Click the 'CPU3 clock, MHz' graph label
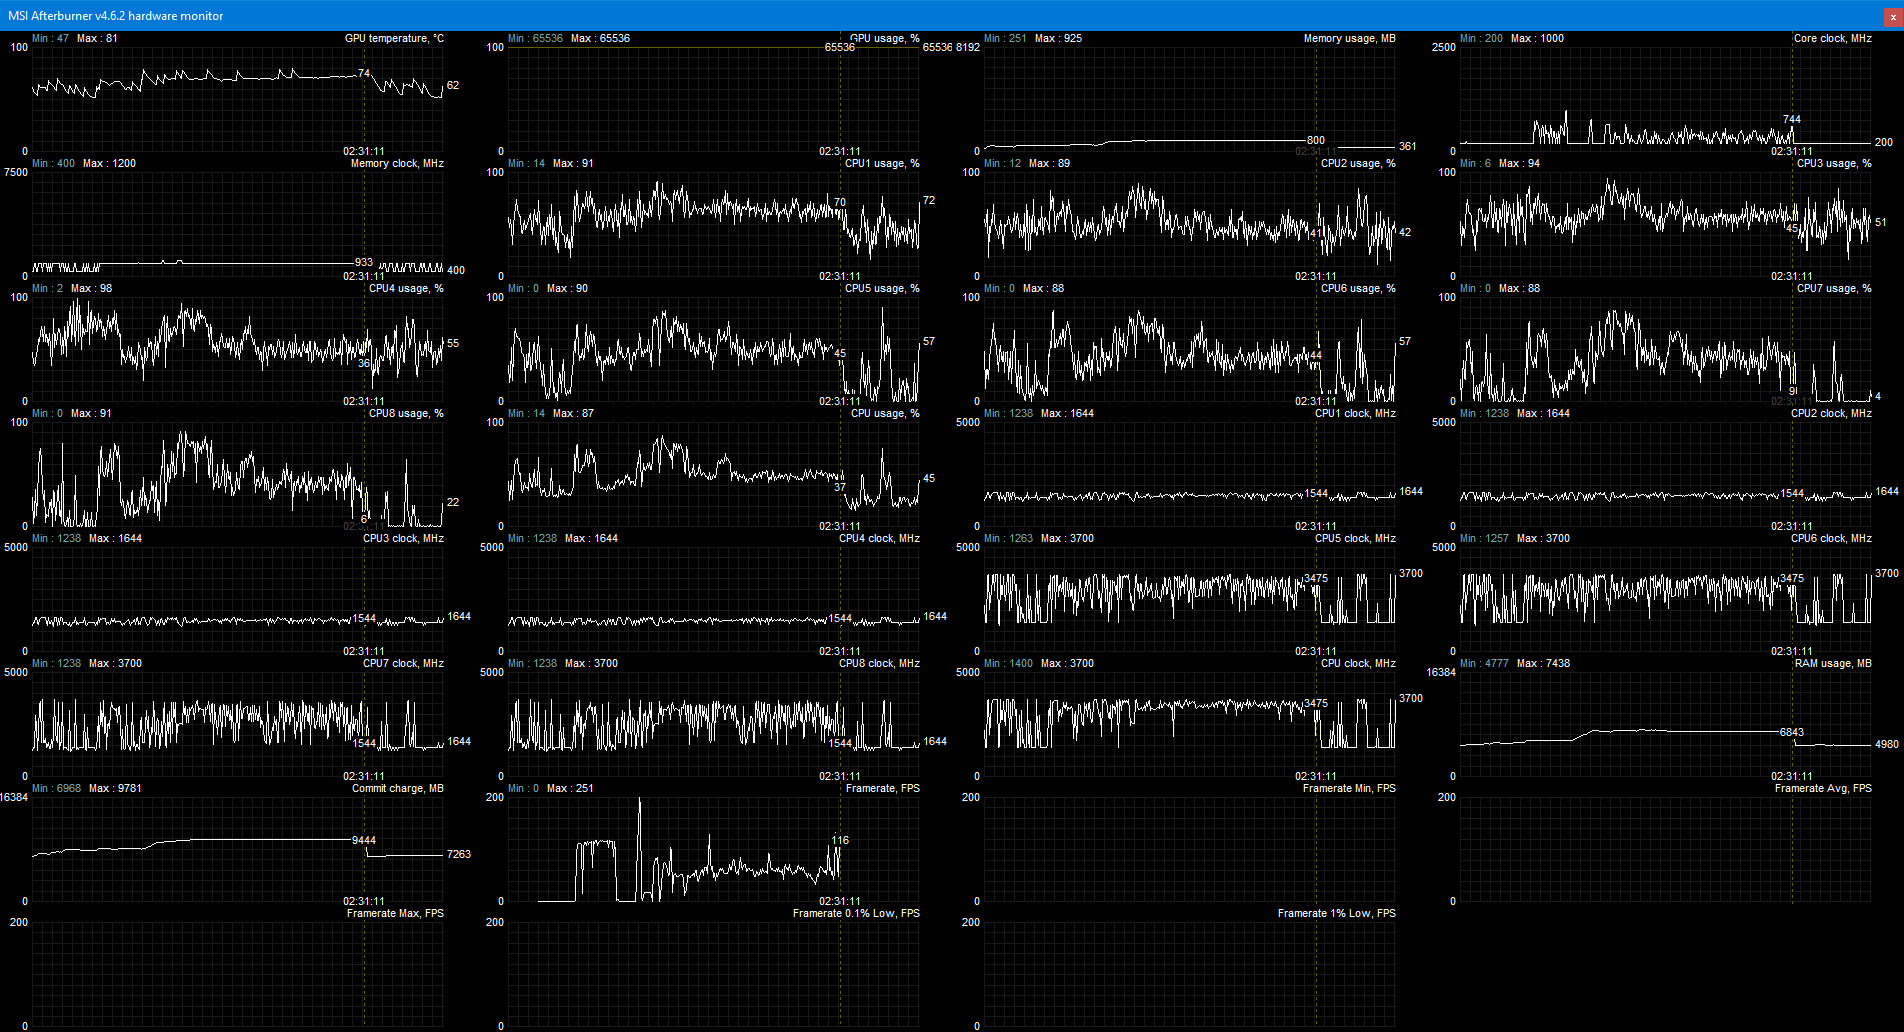The height and width of the screenshot is (1032, 1904). [403, 538]
